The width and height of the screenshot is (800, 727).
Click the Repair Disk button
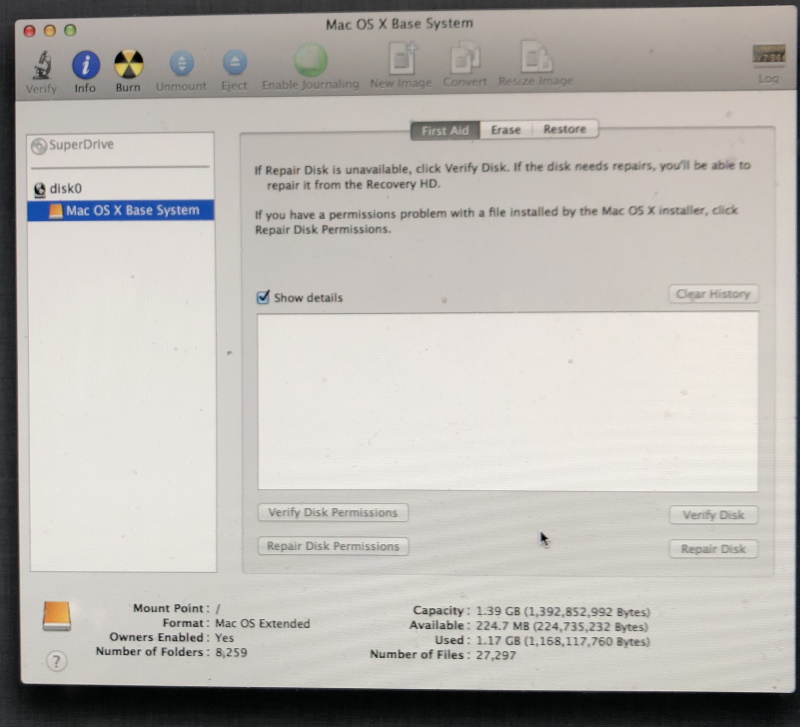click(x=713, y=549)
